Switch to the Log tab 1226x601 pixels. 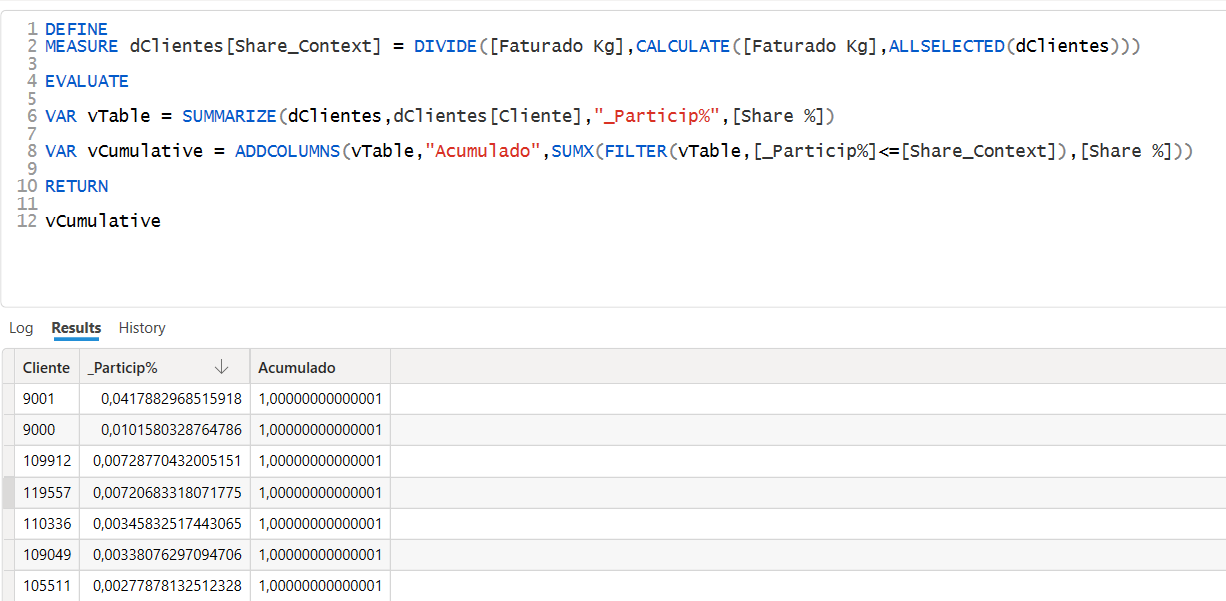point(21,327)
